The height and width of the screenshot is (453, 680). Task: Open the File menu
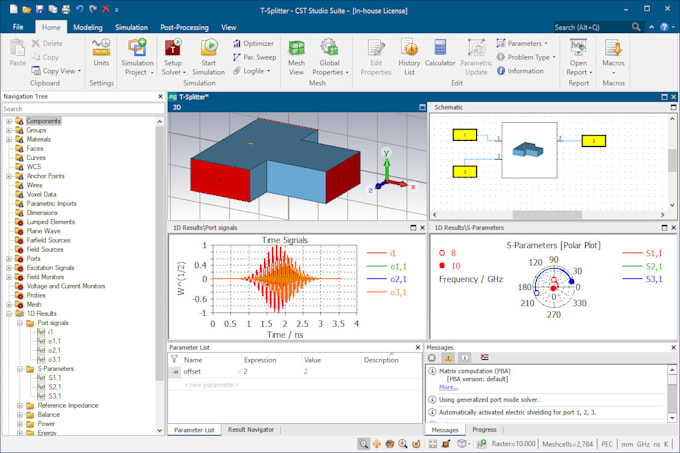(x=18, y=27)
